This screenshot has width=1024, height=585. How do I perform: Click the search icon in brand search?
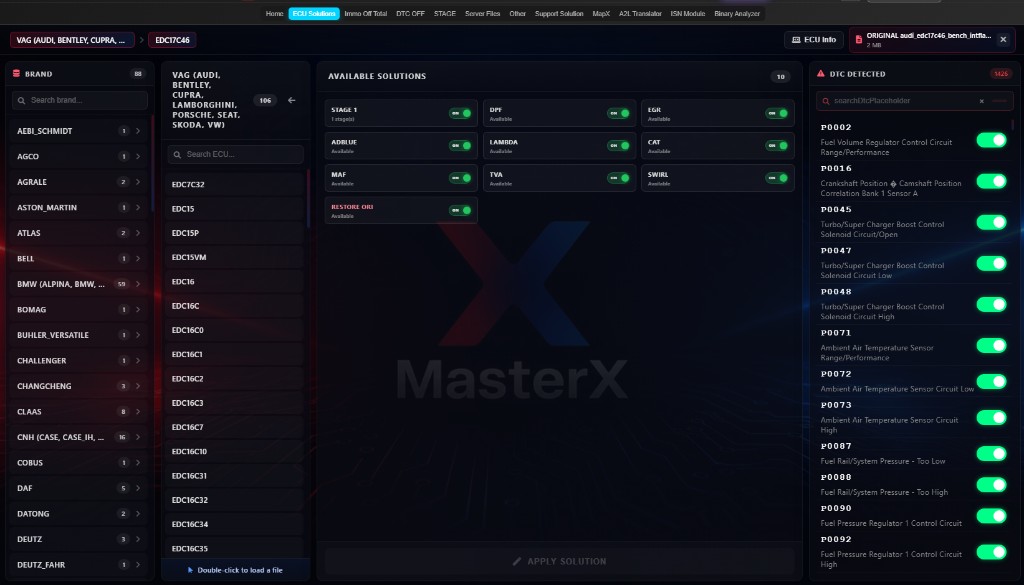[22, 101]
